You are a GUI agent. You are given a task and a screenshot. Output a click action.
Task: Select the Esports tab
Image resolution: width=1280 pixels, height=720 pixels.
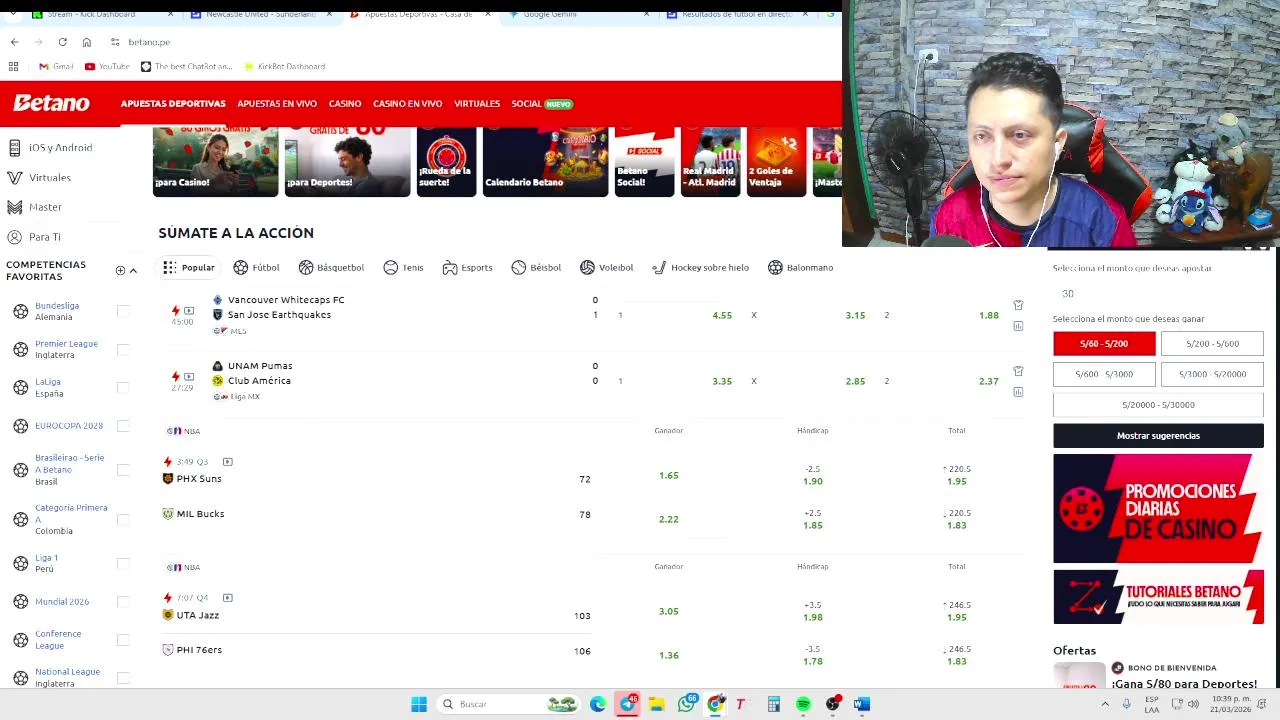coord(467,267)
